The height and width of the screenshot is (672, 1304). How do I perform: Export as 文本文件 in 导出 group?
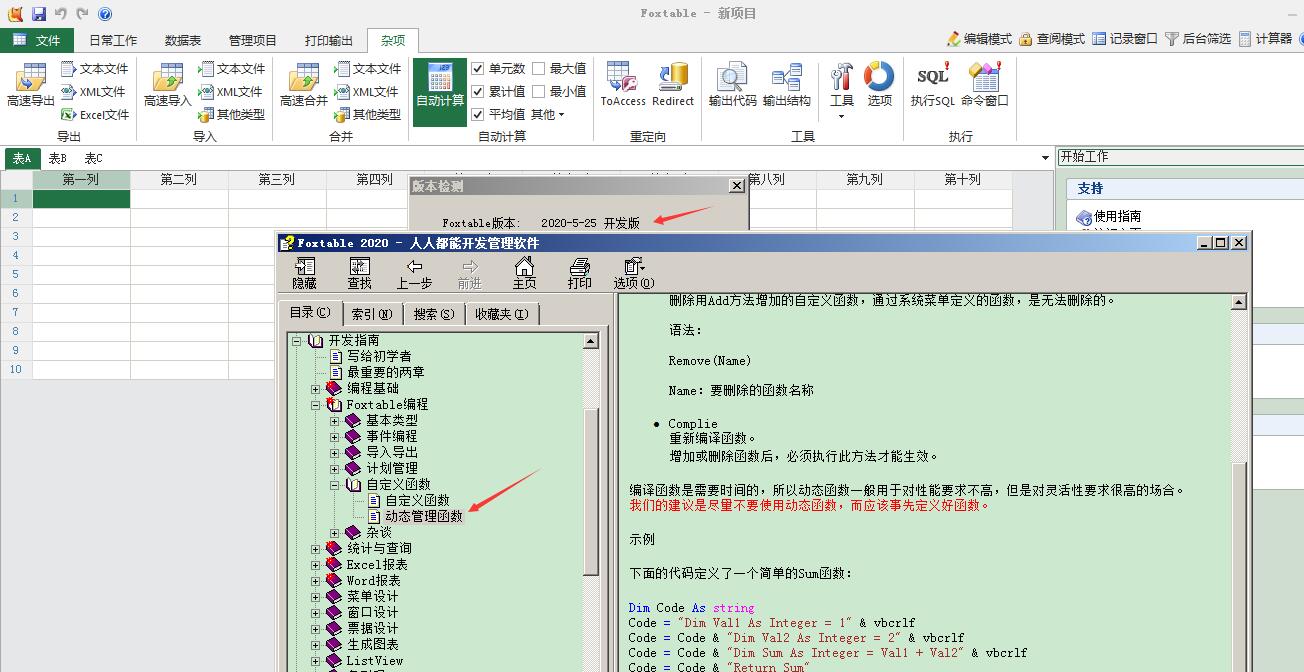point(95,69)
